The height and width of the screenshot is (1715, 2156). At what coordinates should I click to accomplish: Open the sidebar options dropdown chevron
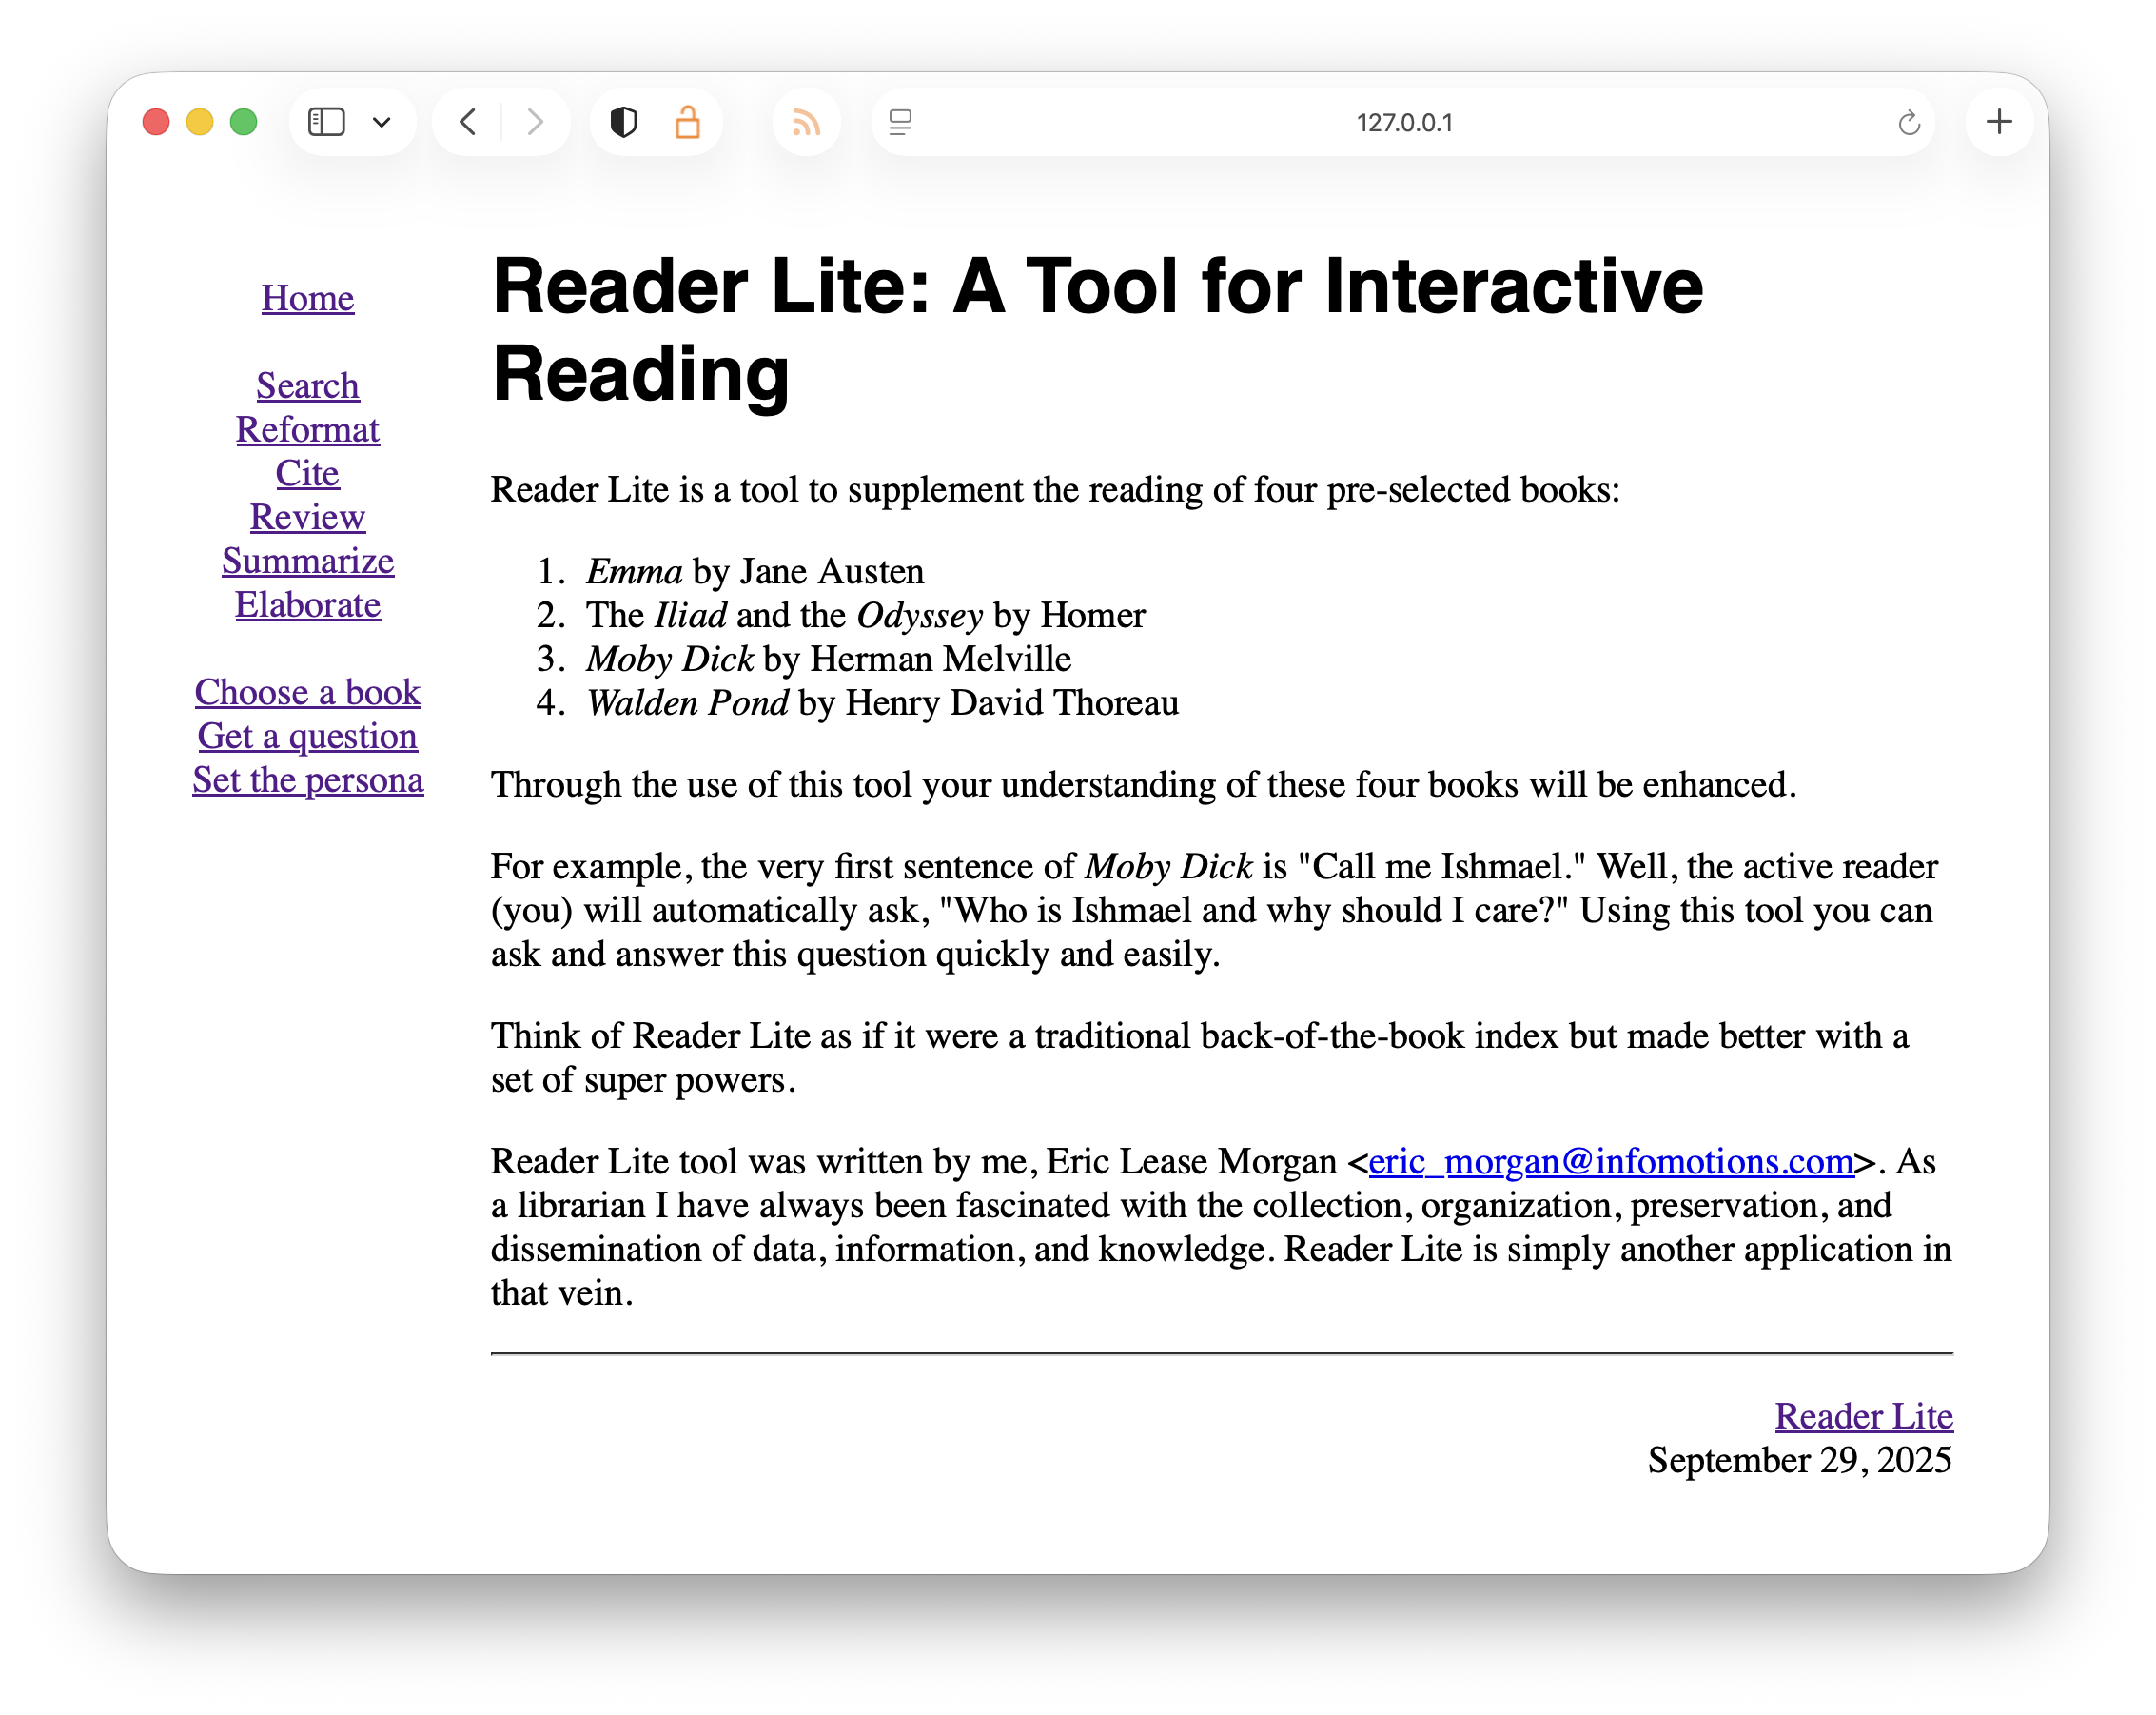381,123
